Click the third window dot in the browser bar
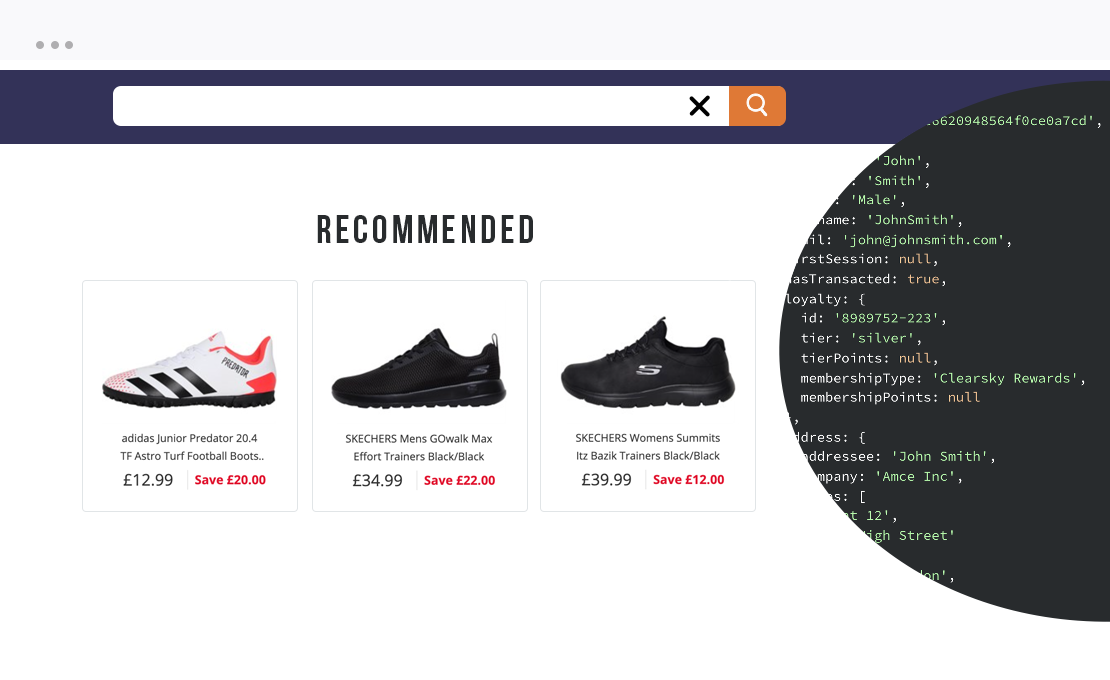The width and height of the screenshot is (1110, 680). pos(69,45)
